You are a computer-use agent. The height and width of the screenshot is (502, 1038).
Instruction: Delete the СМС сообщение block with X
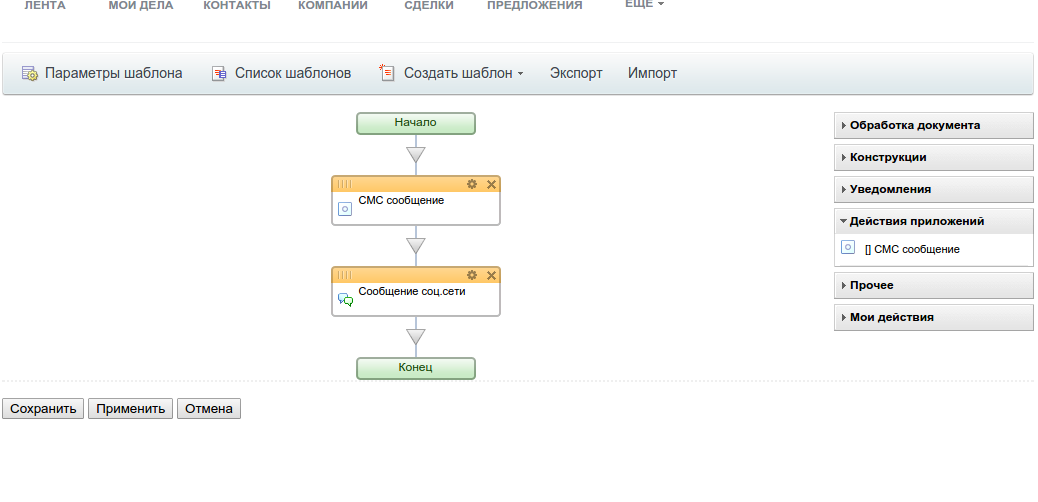tap(491, 184)
